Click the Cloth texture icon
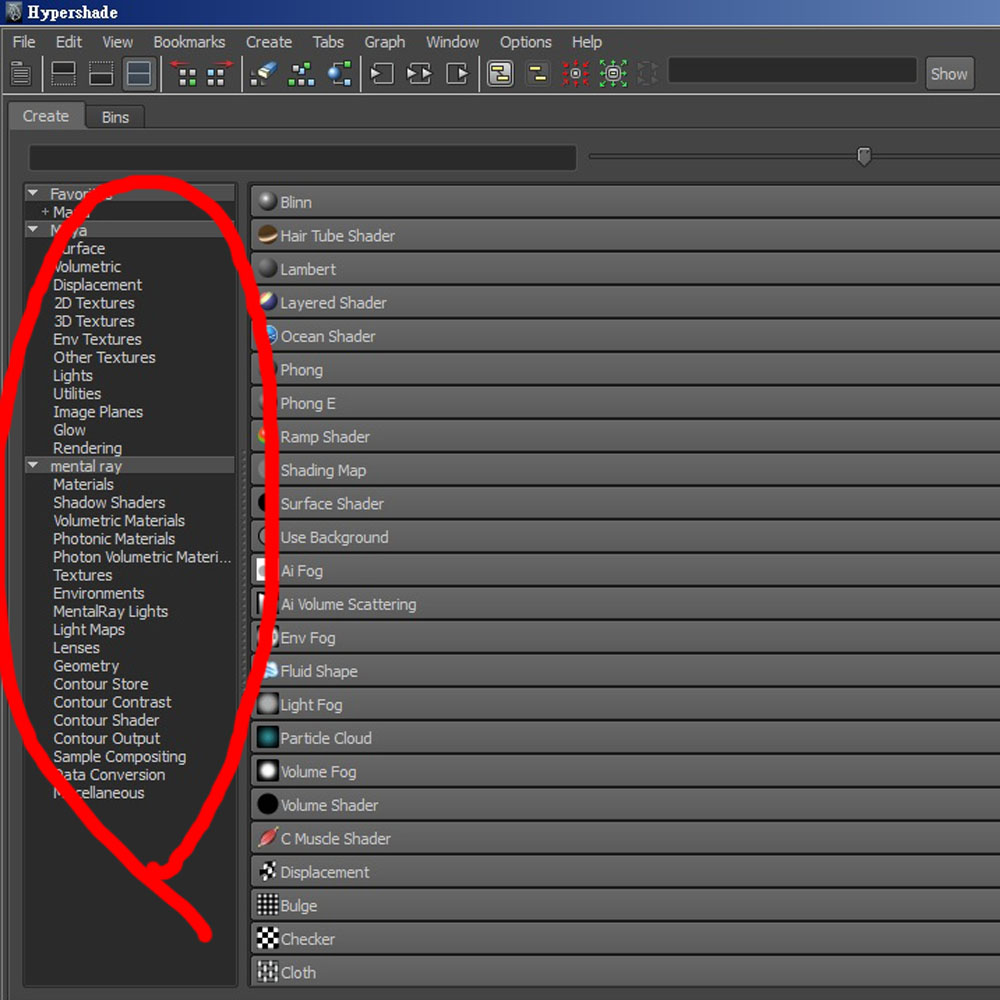 click(267, 971)
